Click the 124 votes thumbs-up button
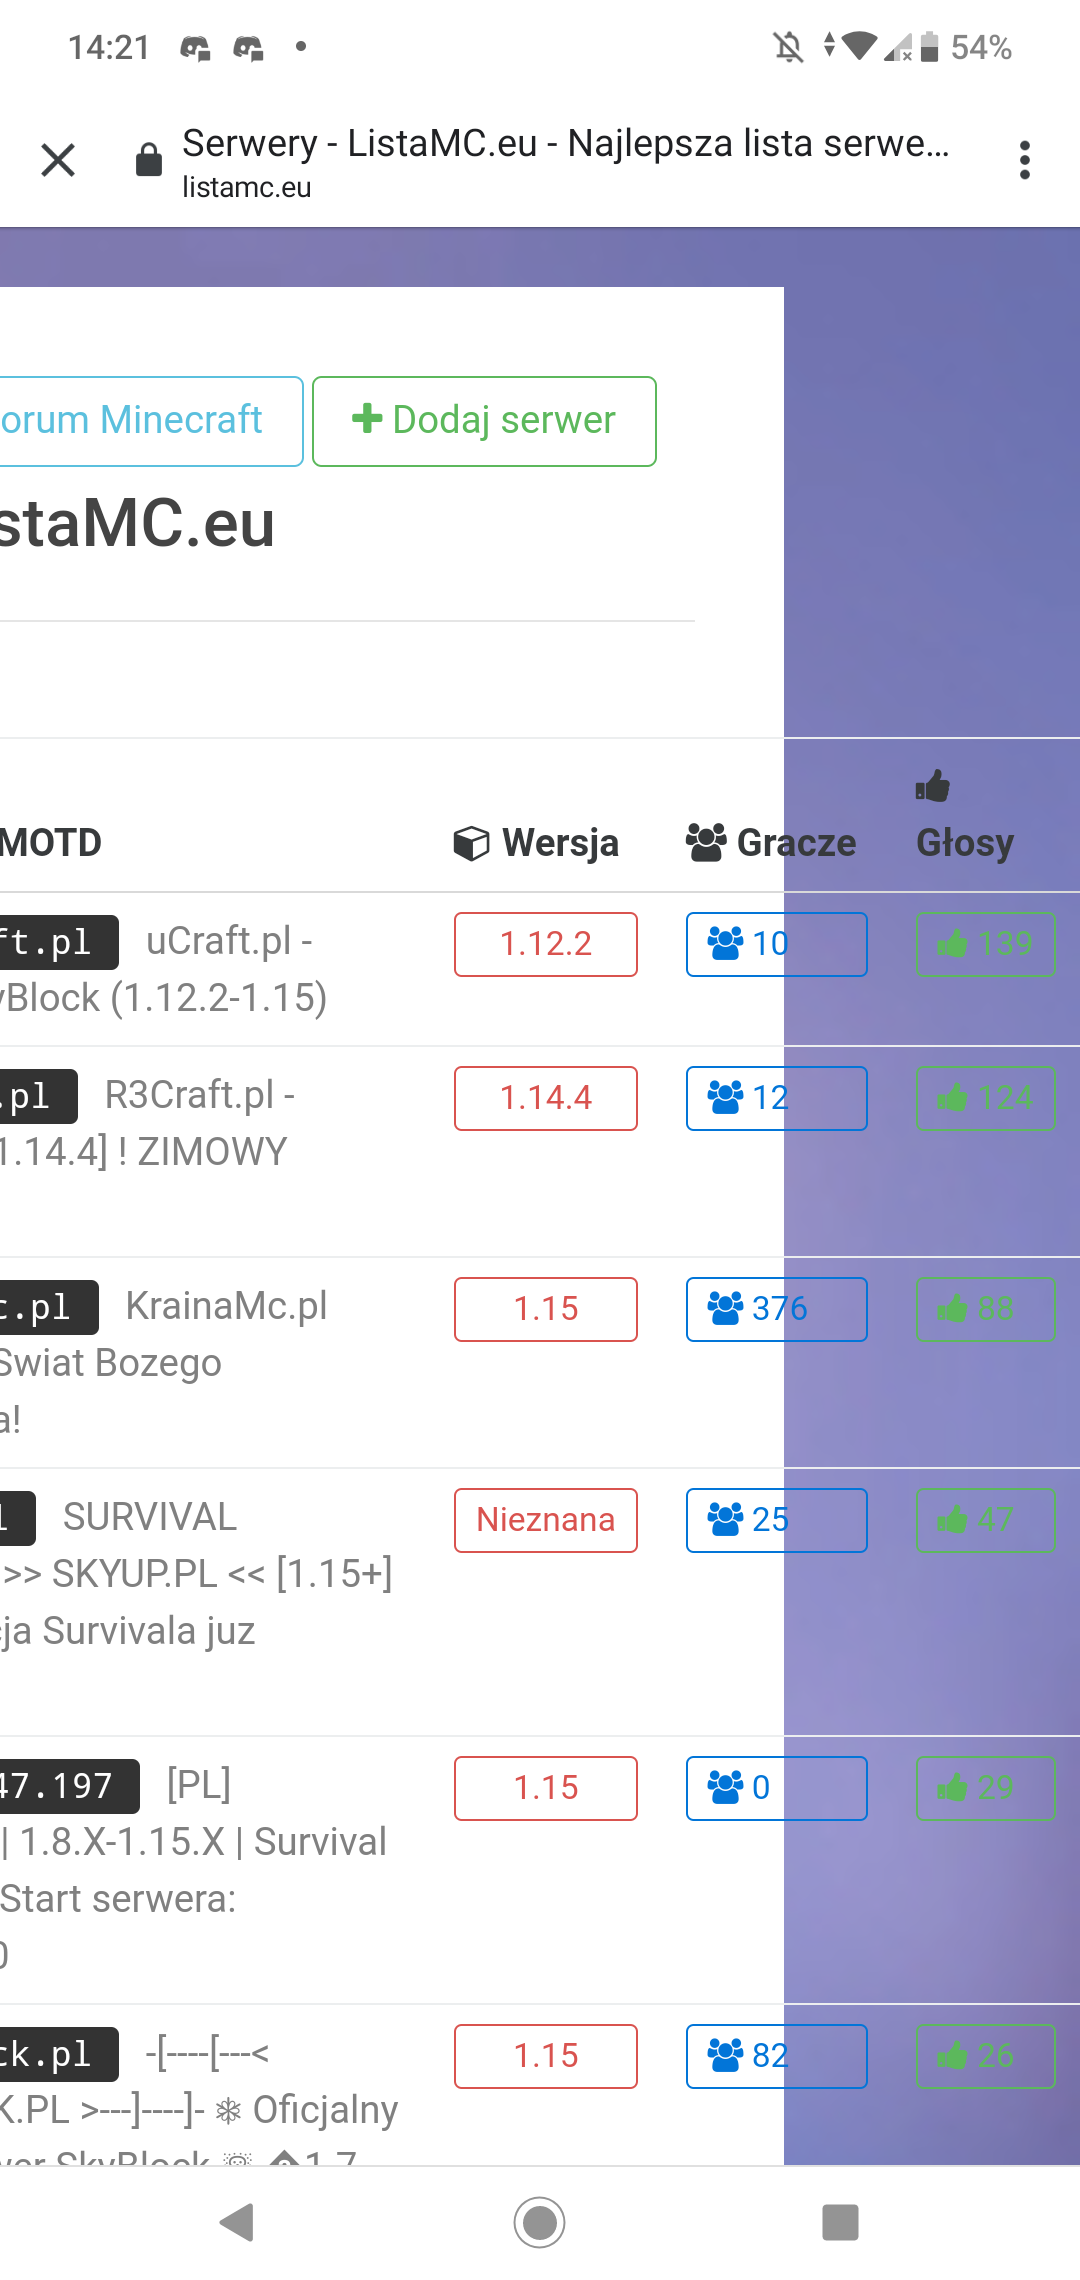This screenshot has height=2280, width=1080. pyautogui.click(x=985, y=1098)
